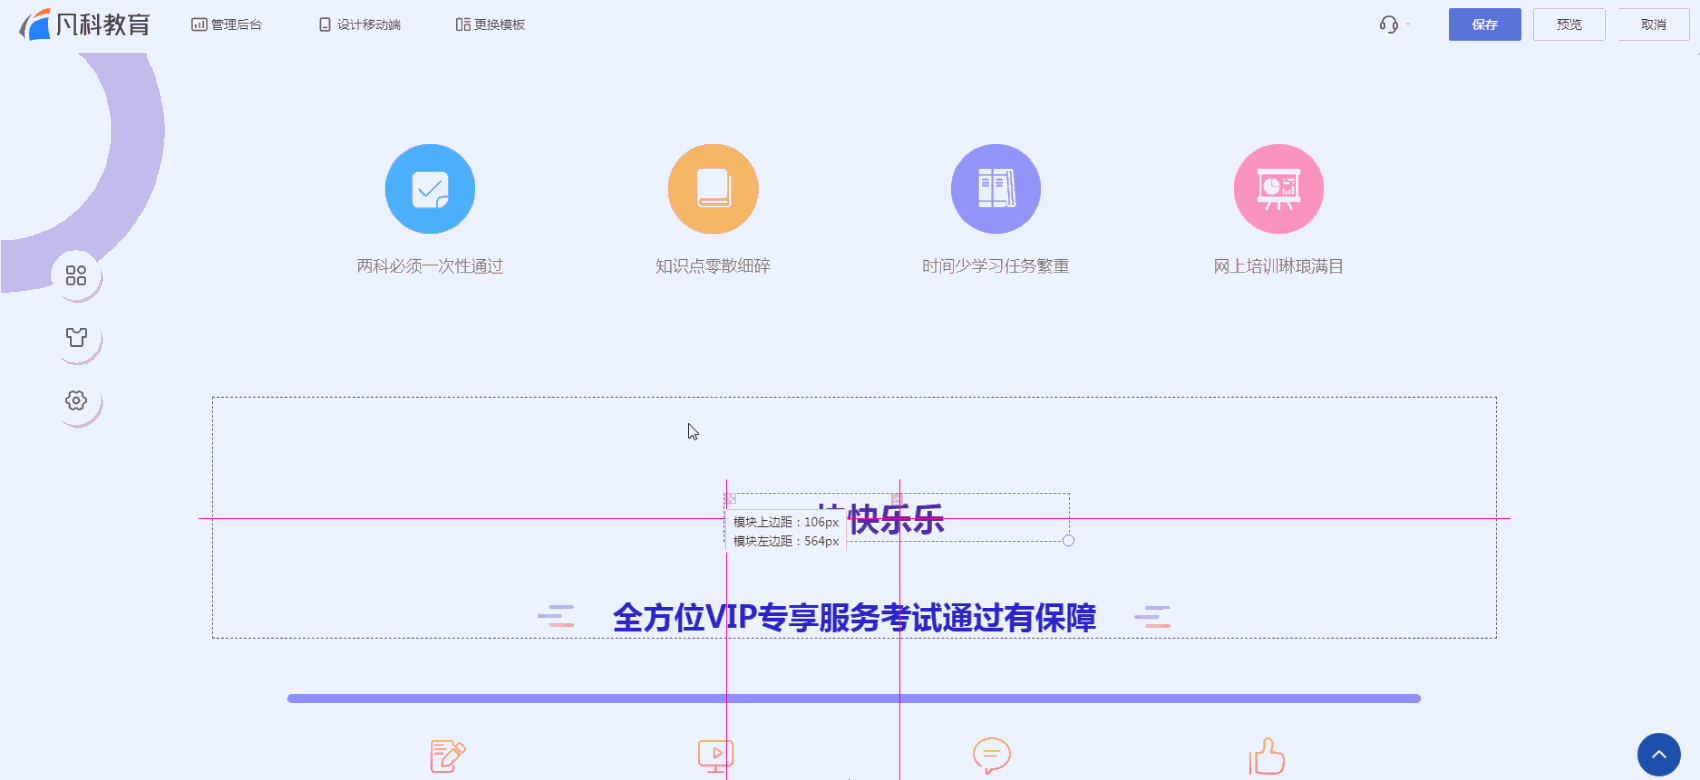Viewport: 1700px width, 780px height.
Task: Click the notepad with pencil icon
Action: (x=448, y=756)
